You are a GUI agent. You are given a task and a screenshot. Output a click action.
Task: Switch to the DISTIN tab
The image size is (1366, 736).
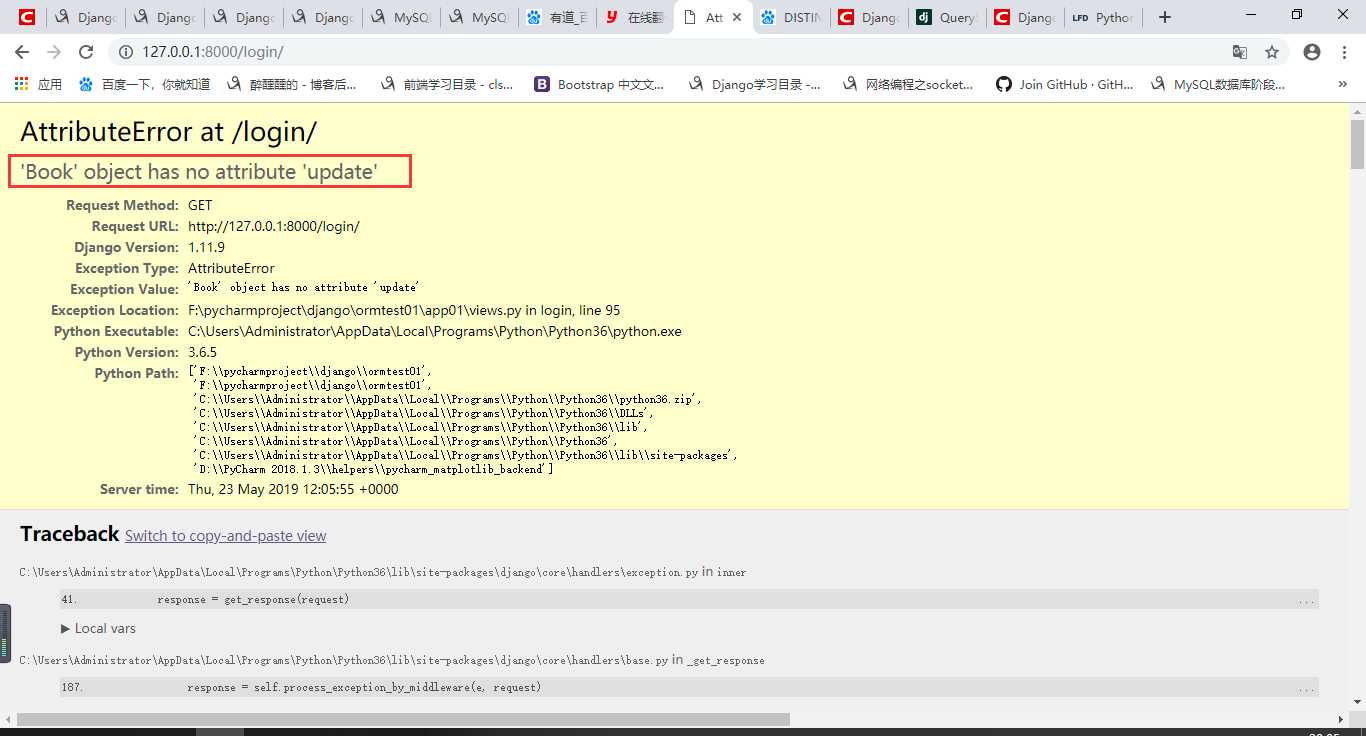[791, 17]
